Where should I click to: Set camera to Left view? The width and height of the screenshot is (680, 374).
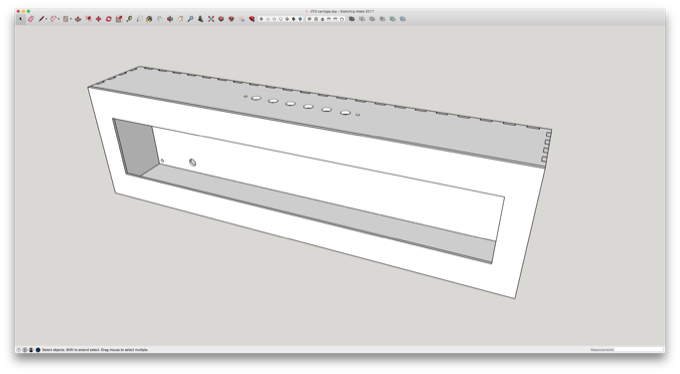(341, 19)
